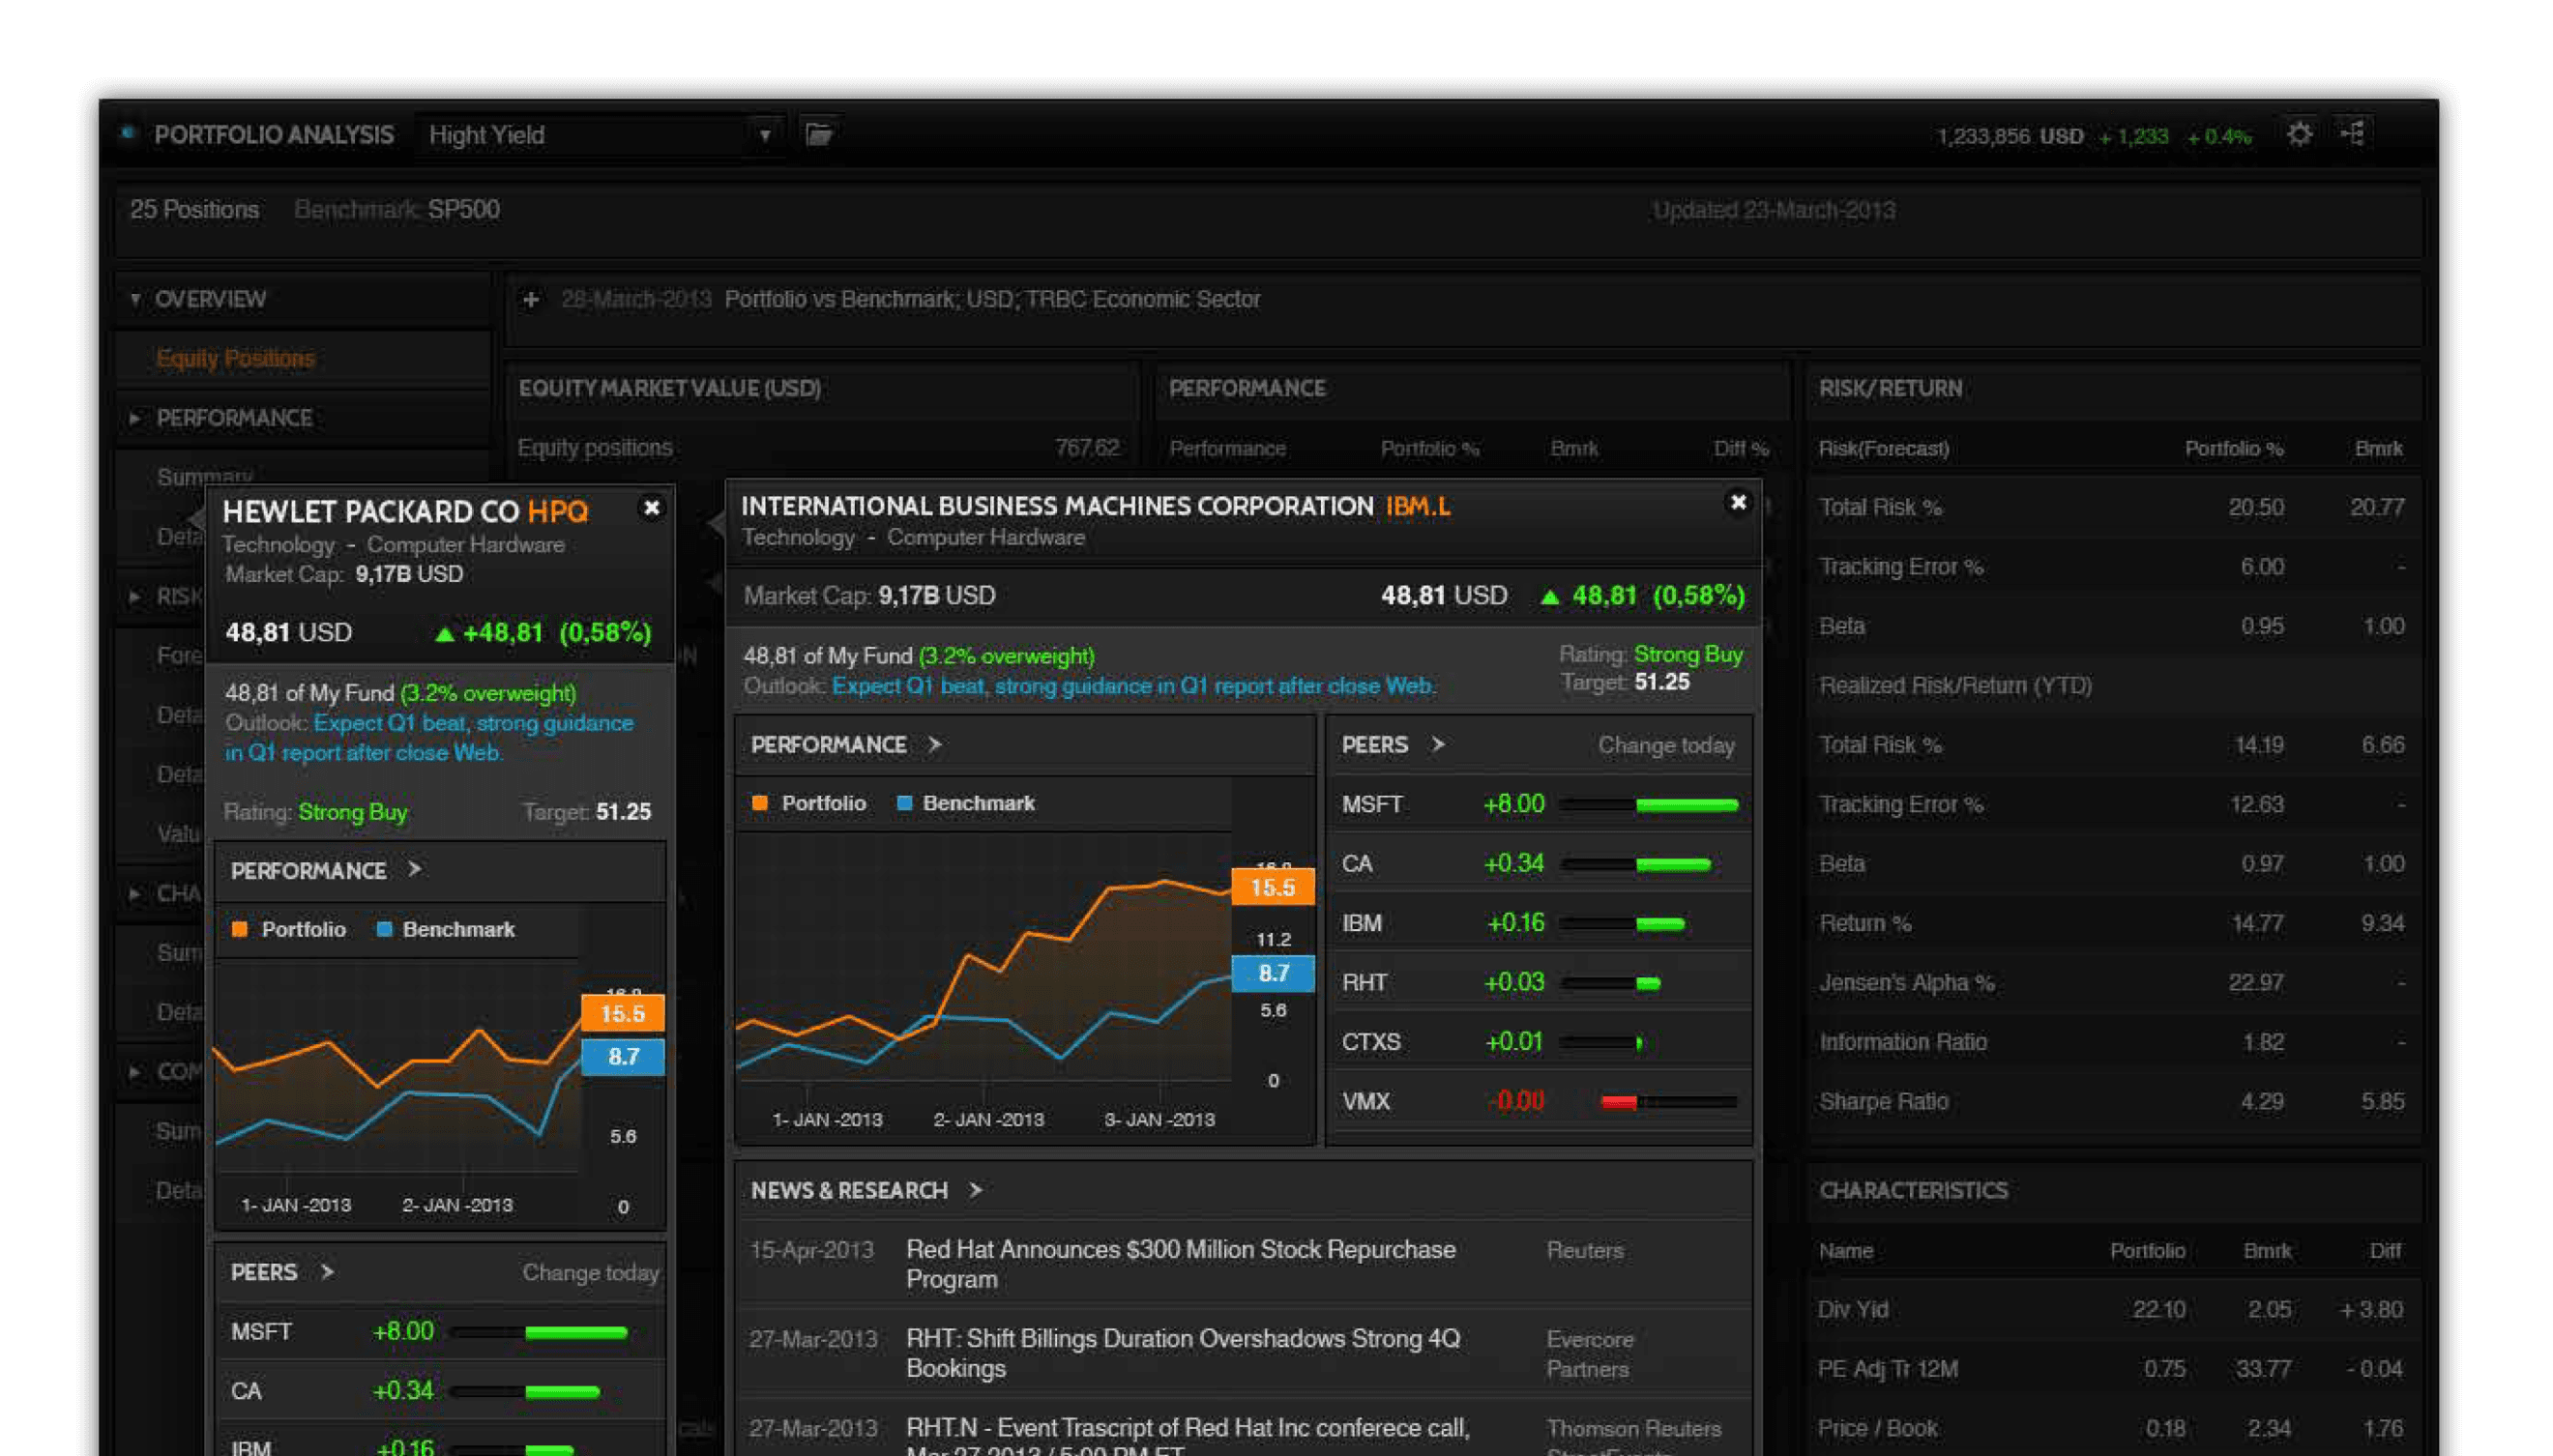Click News & Research arrow icon
The image size is (2553, 1456).
coord(975,1190)
